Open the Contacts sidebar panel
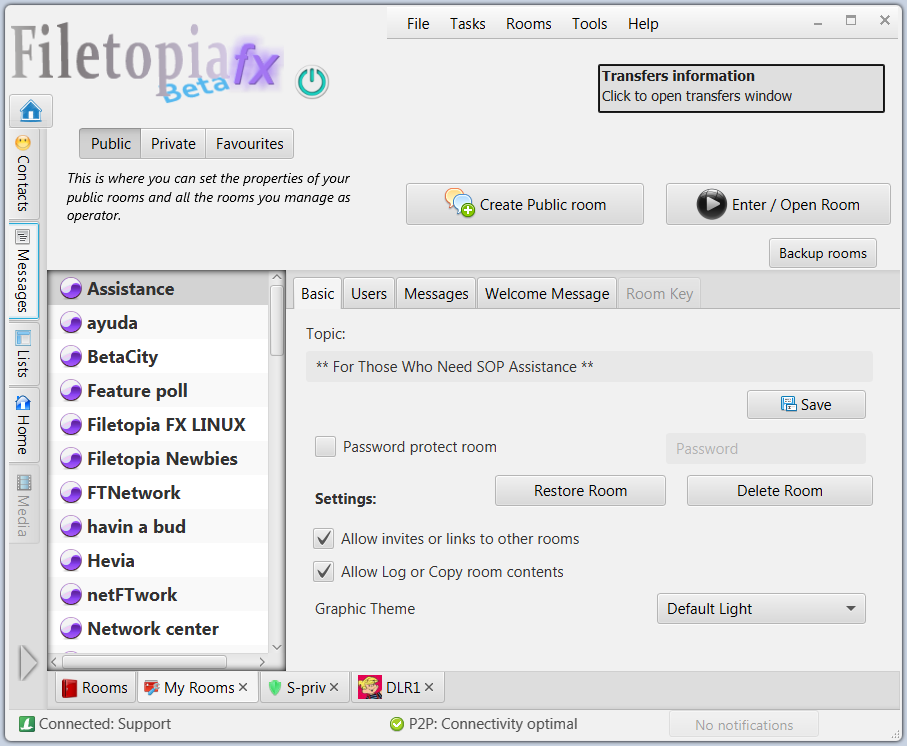Image resolution: width=907 pixels, height=746 pixels. tap(21, 175)
